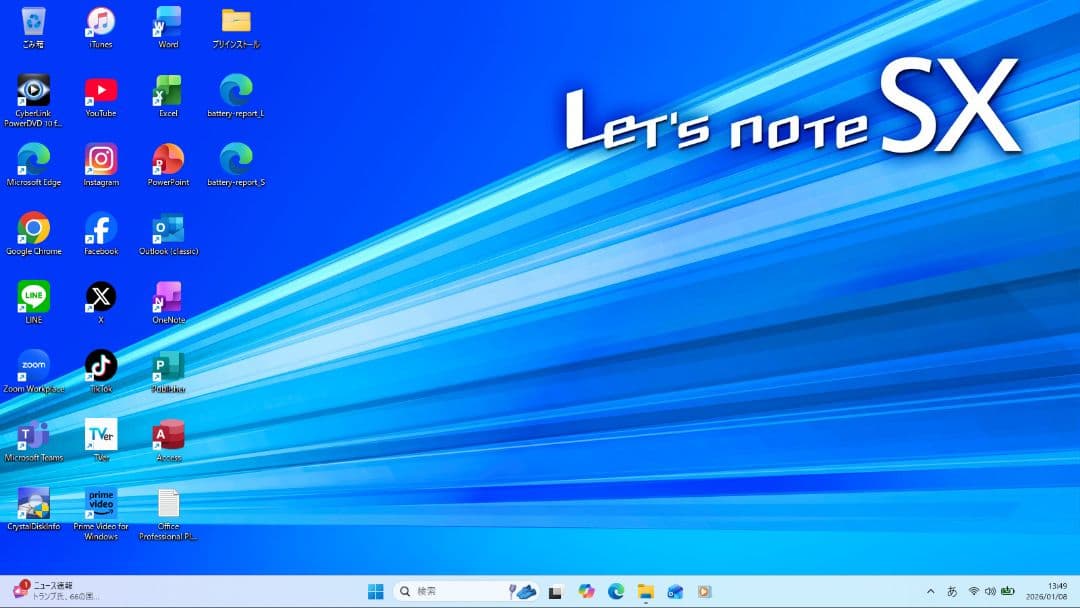Select the Prime Video for Windows icon
This screenshot has width=1080, height=608.
tap(101, 504)
